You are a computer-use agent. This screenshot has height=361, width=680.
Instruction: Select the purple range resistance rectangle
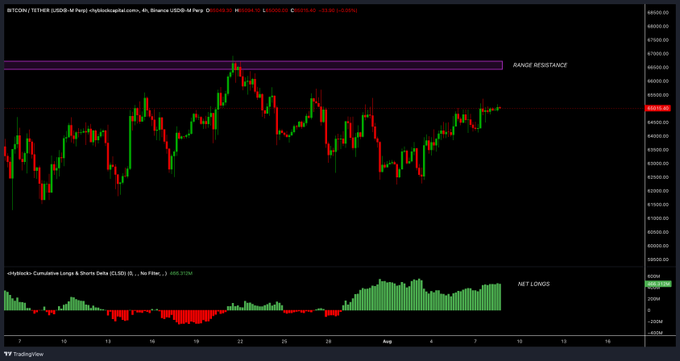253,66
